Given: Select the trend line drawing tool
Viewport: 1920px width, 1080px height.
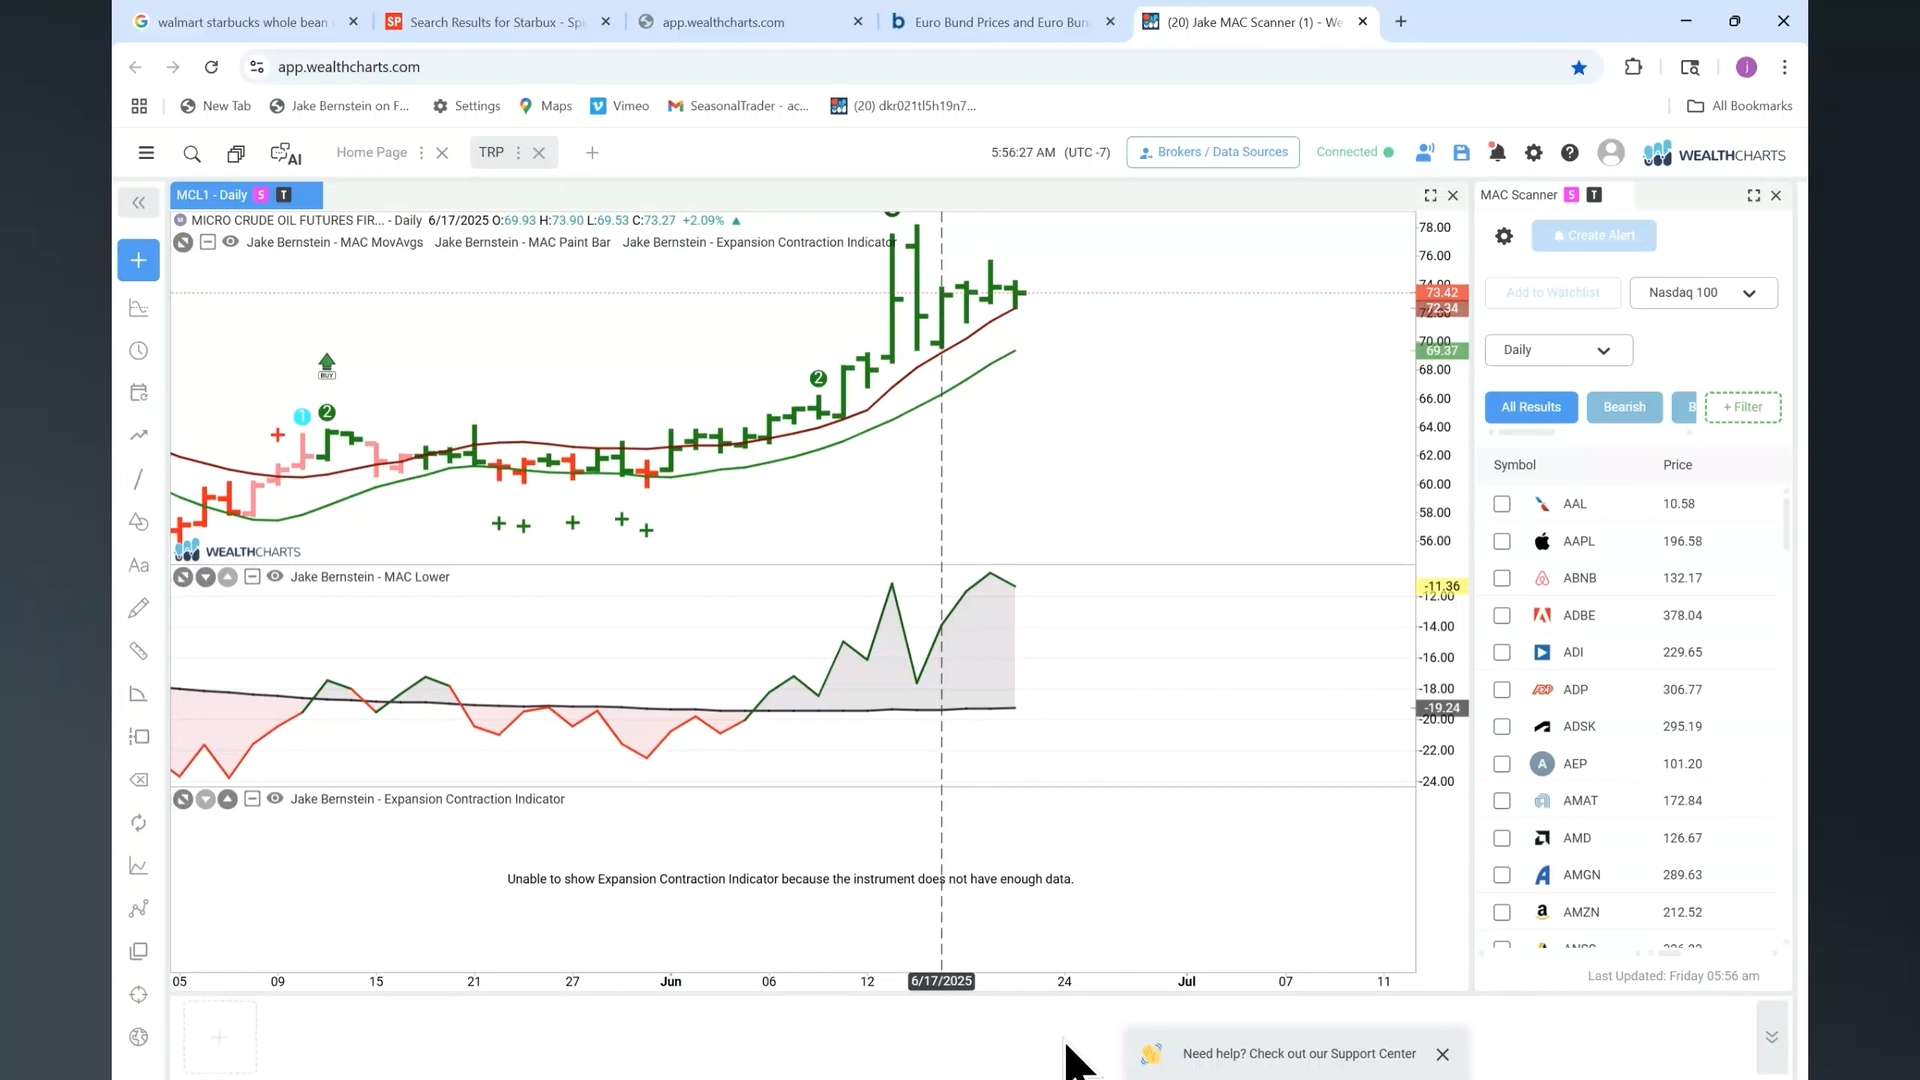Looking at the screenshot, I should point(139,479).
